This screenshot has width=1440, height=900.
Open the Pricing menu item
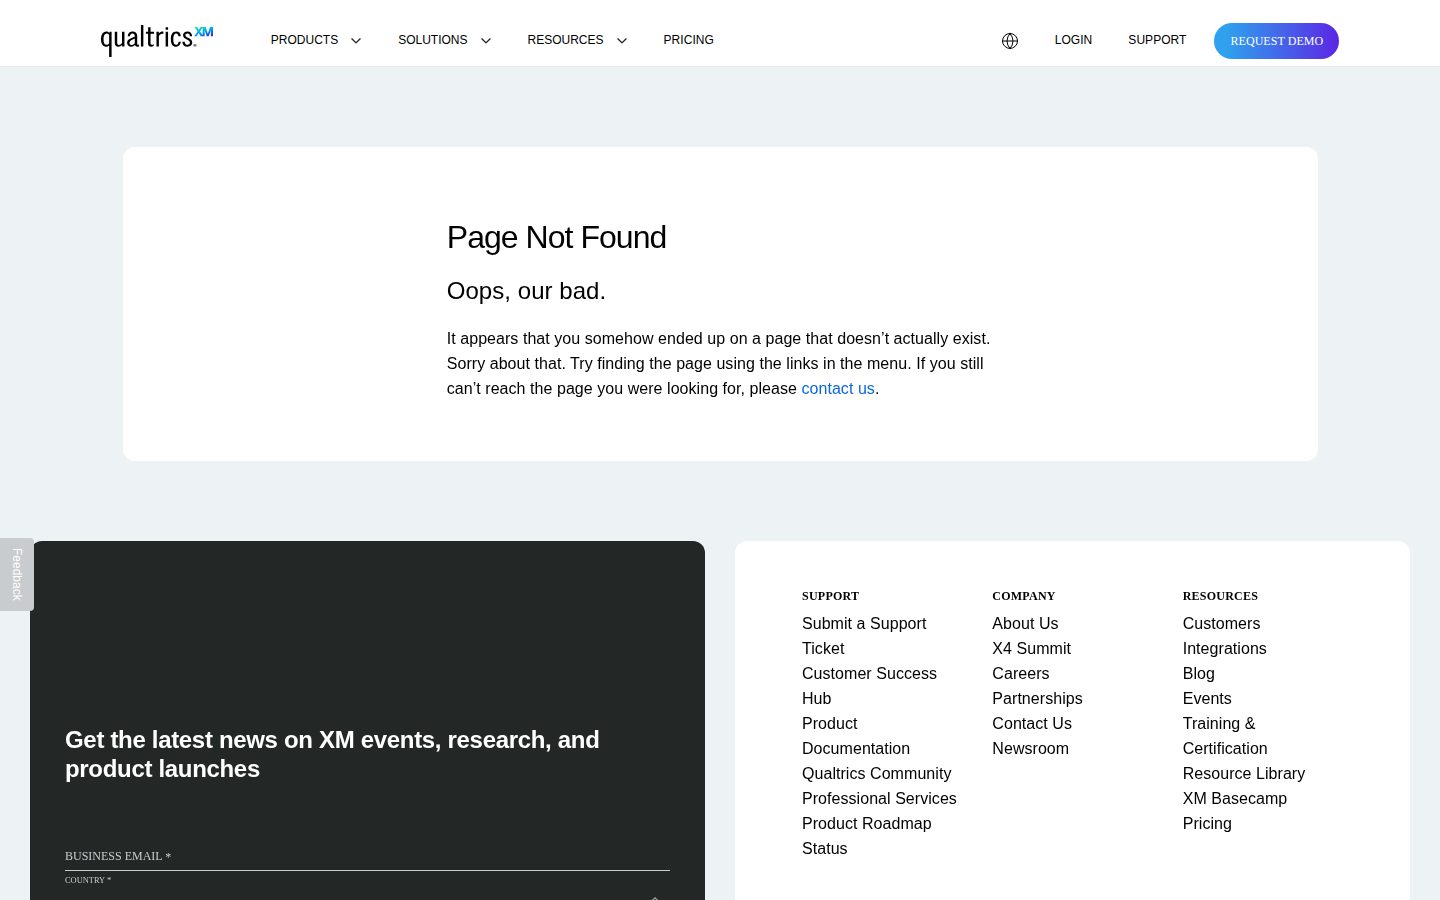688,40
